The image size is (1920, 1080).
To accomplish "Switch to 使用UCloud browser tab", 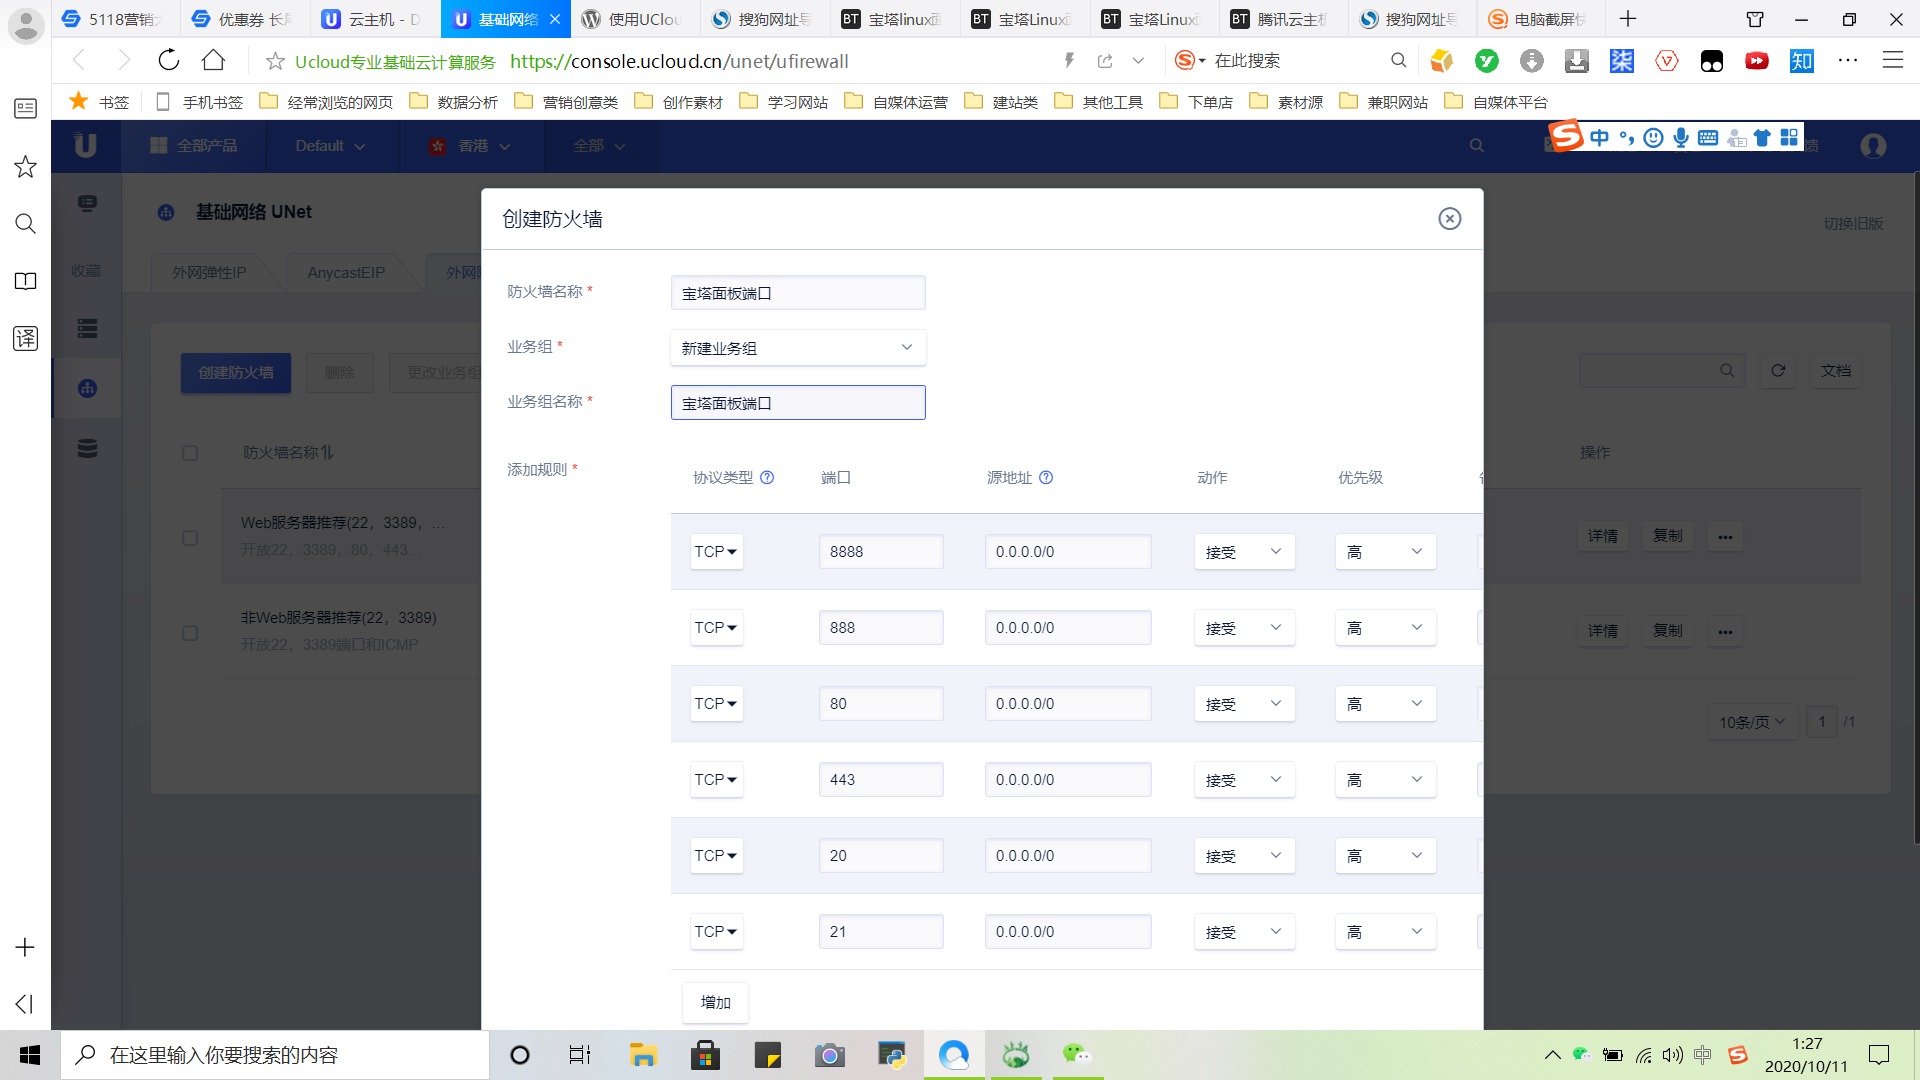I will pos(635,19).
